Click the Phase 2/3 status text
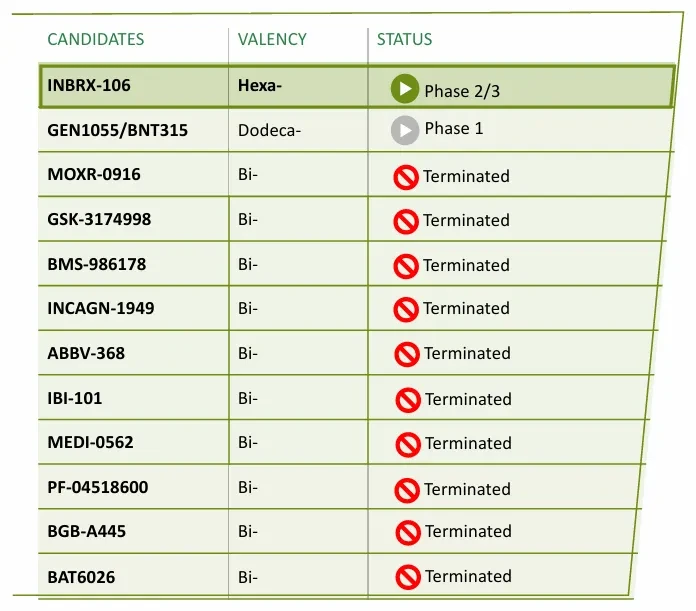 click(x=462, y=91)
